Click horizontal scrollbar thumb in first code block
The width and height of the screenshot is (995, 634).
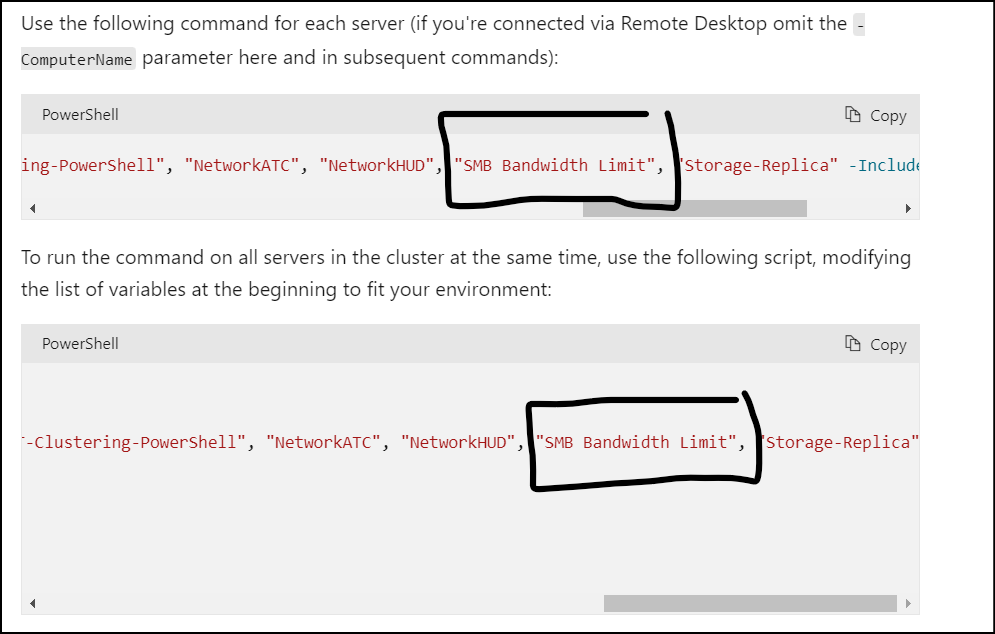tap(695, 208)
